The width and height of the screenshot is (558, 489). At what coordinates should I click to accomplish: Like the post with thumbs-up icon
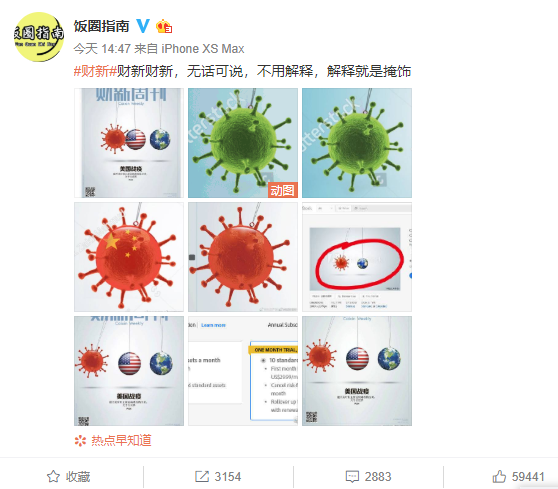(499, 476)
